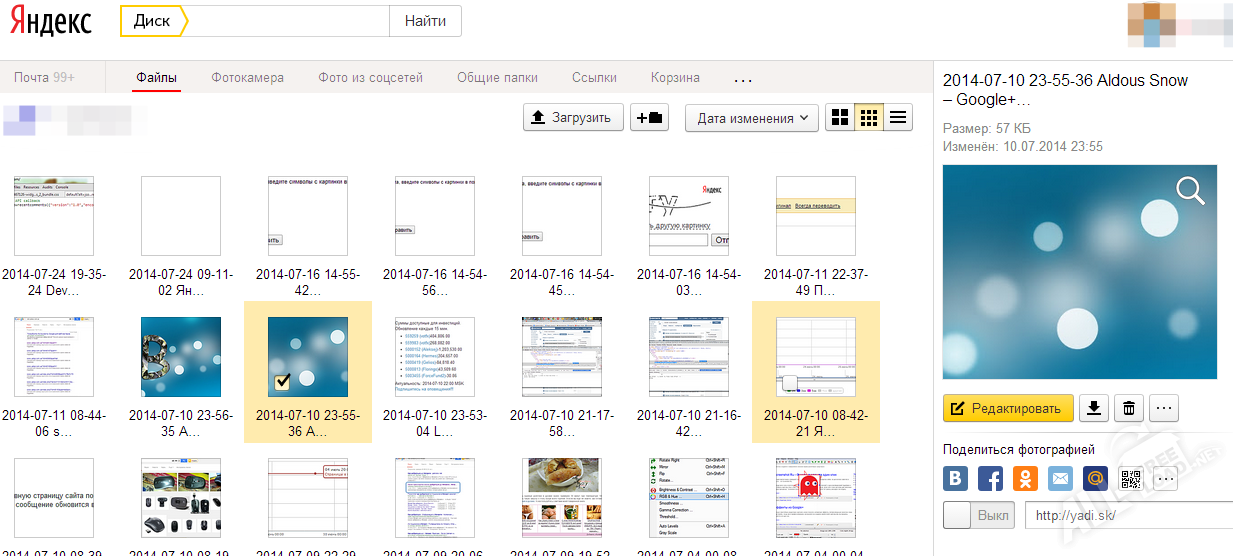1233x556 pixels.
Task: Show the QR code for the link
Action: pyautogui.click(x=1130, y=479)
